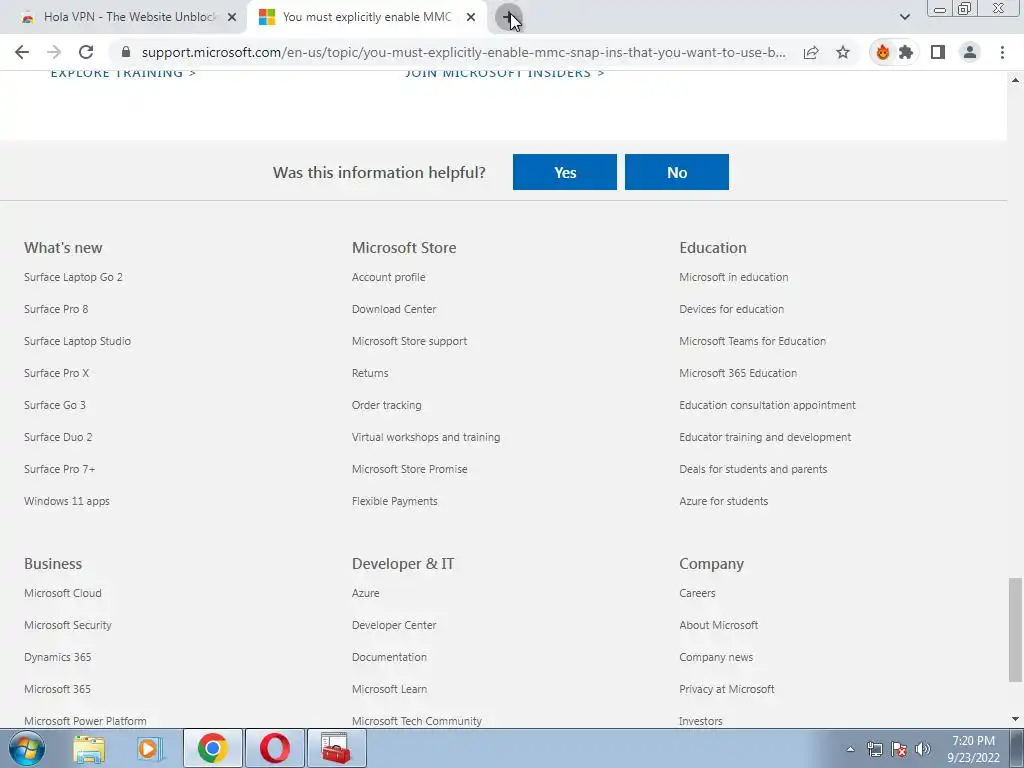Screen dimensions: 1024x768
Task: Open the Windows 11 apps link
Action: point(67,501)
